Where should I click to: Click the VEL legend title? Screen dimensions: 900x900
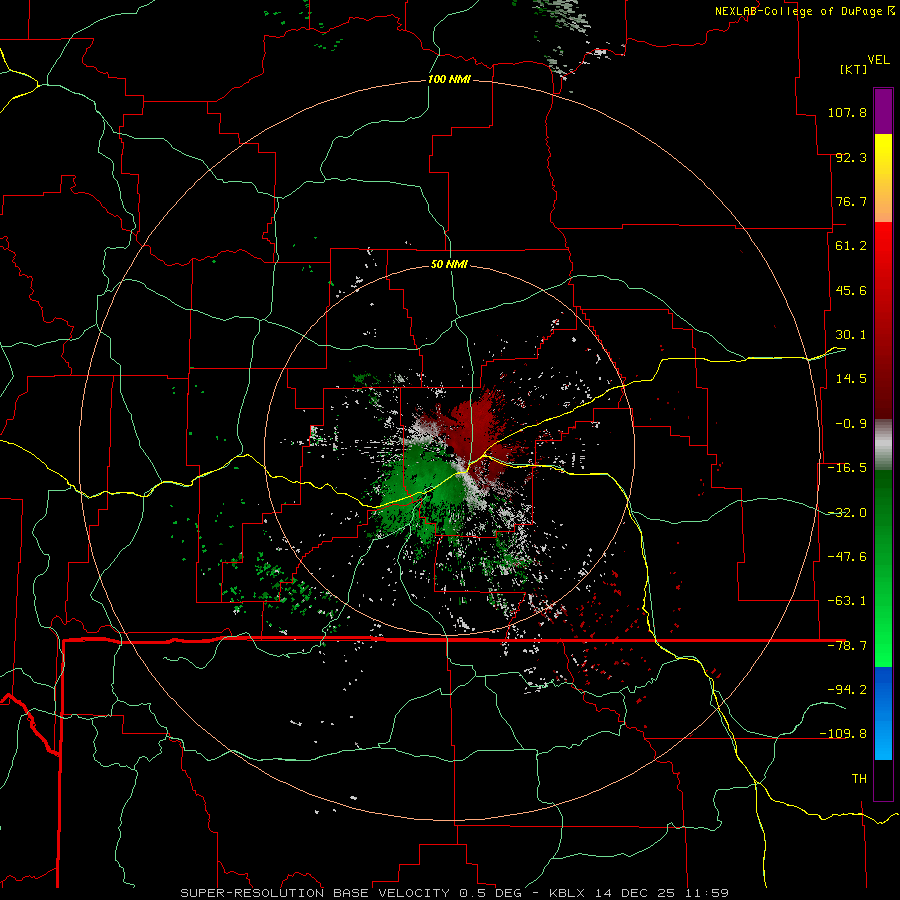click(878, 60)
